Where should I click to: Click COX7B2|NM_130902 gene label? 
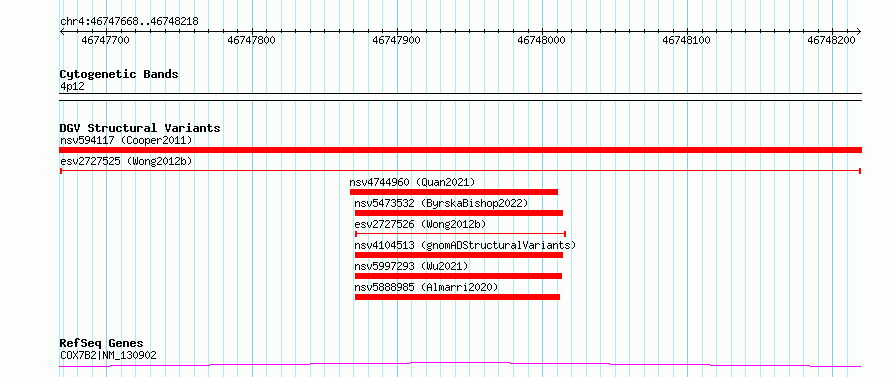pos(108,356)
